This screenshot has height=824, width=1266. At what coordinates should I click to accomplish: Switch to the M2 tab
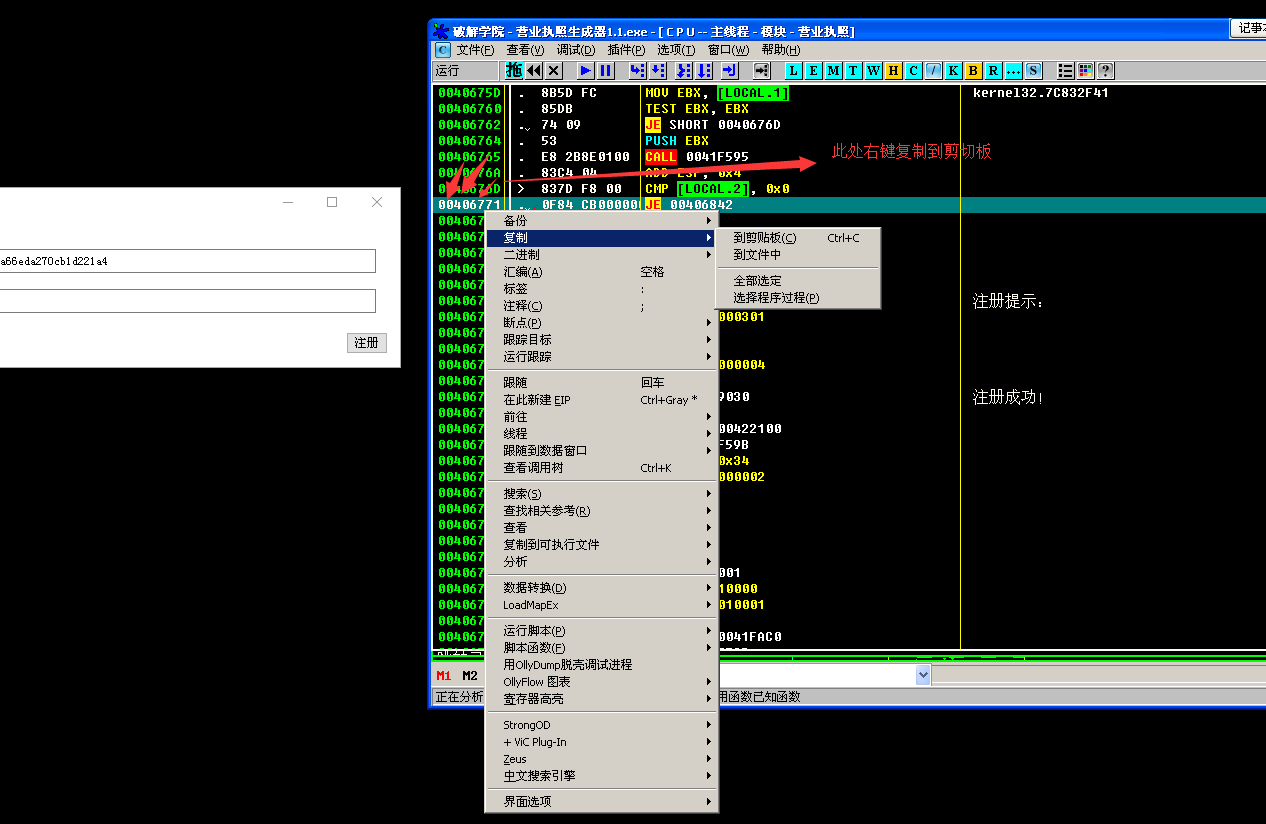(x=470, y=676)
